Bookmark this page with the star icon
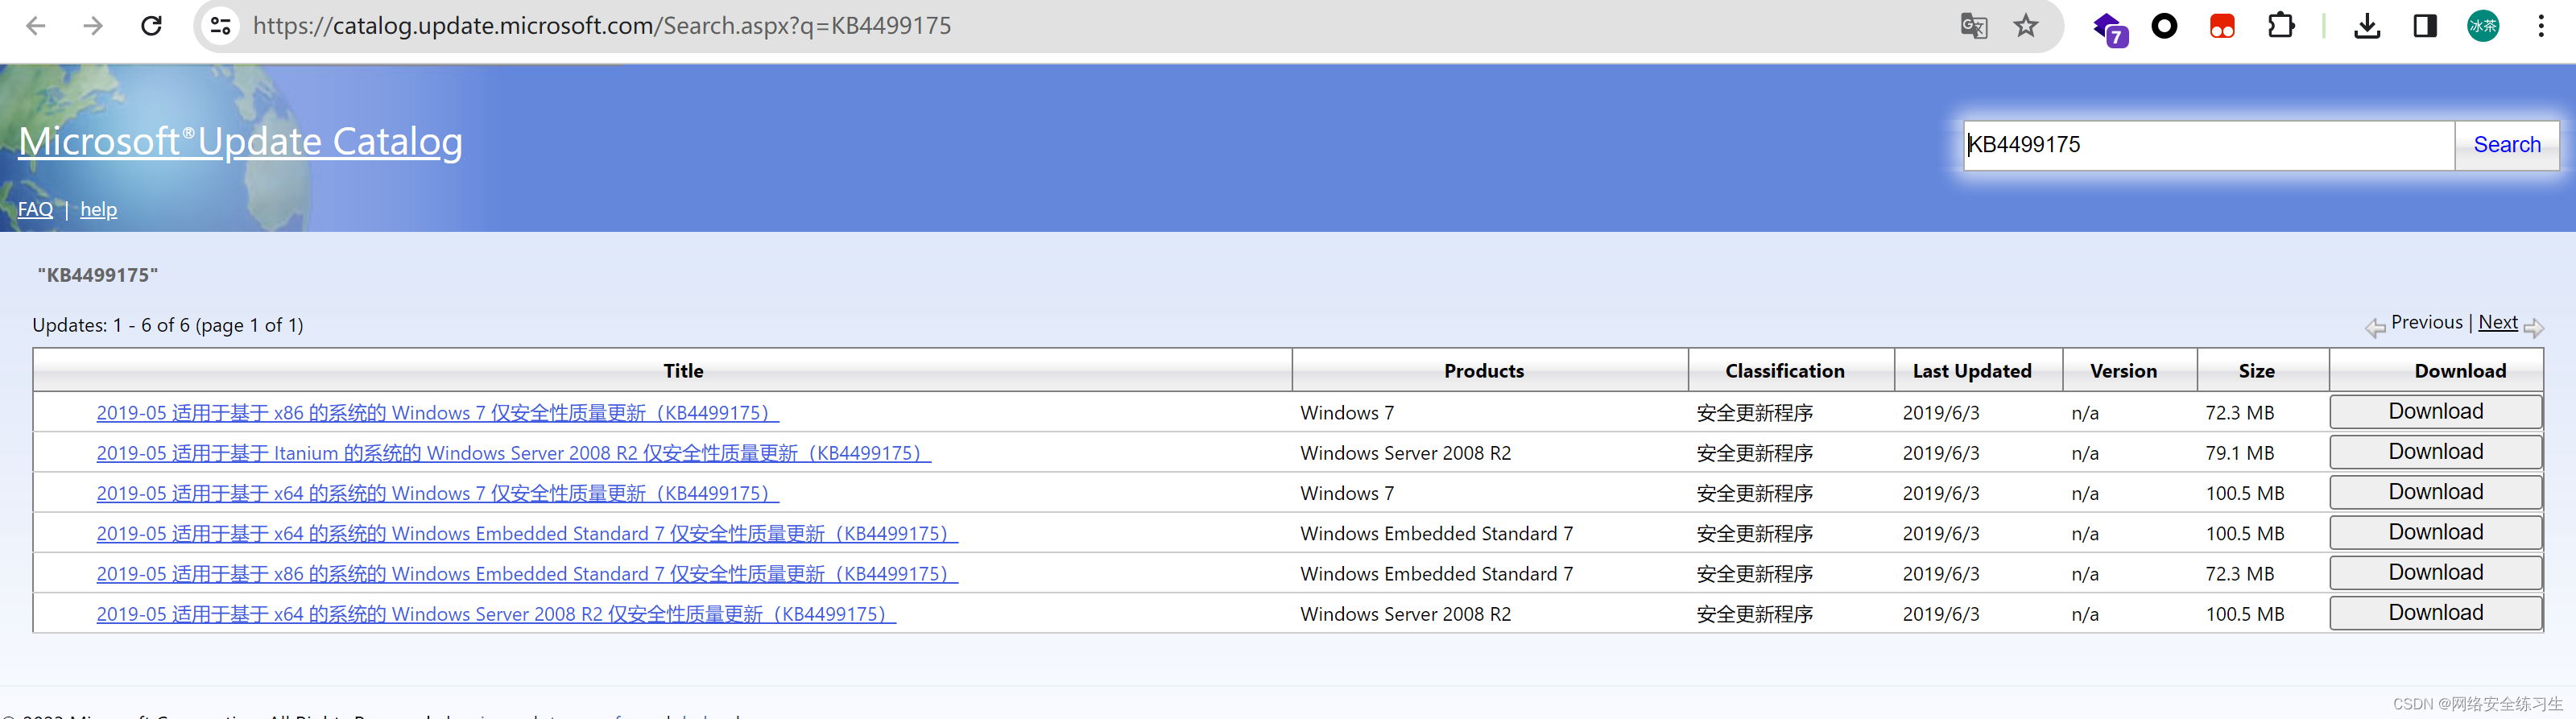Viewport: 2576px width, 719px height. (x=2026, y=26)
